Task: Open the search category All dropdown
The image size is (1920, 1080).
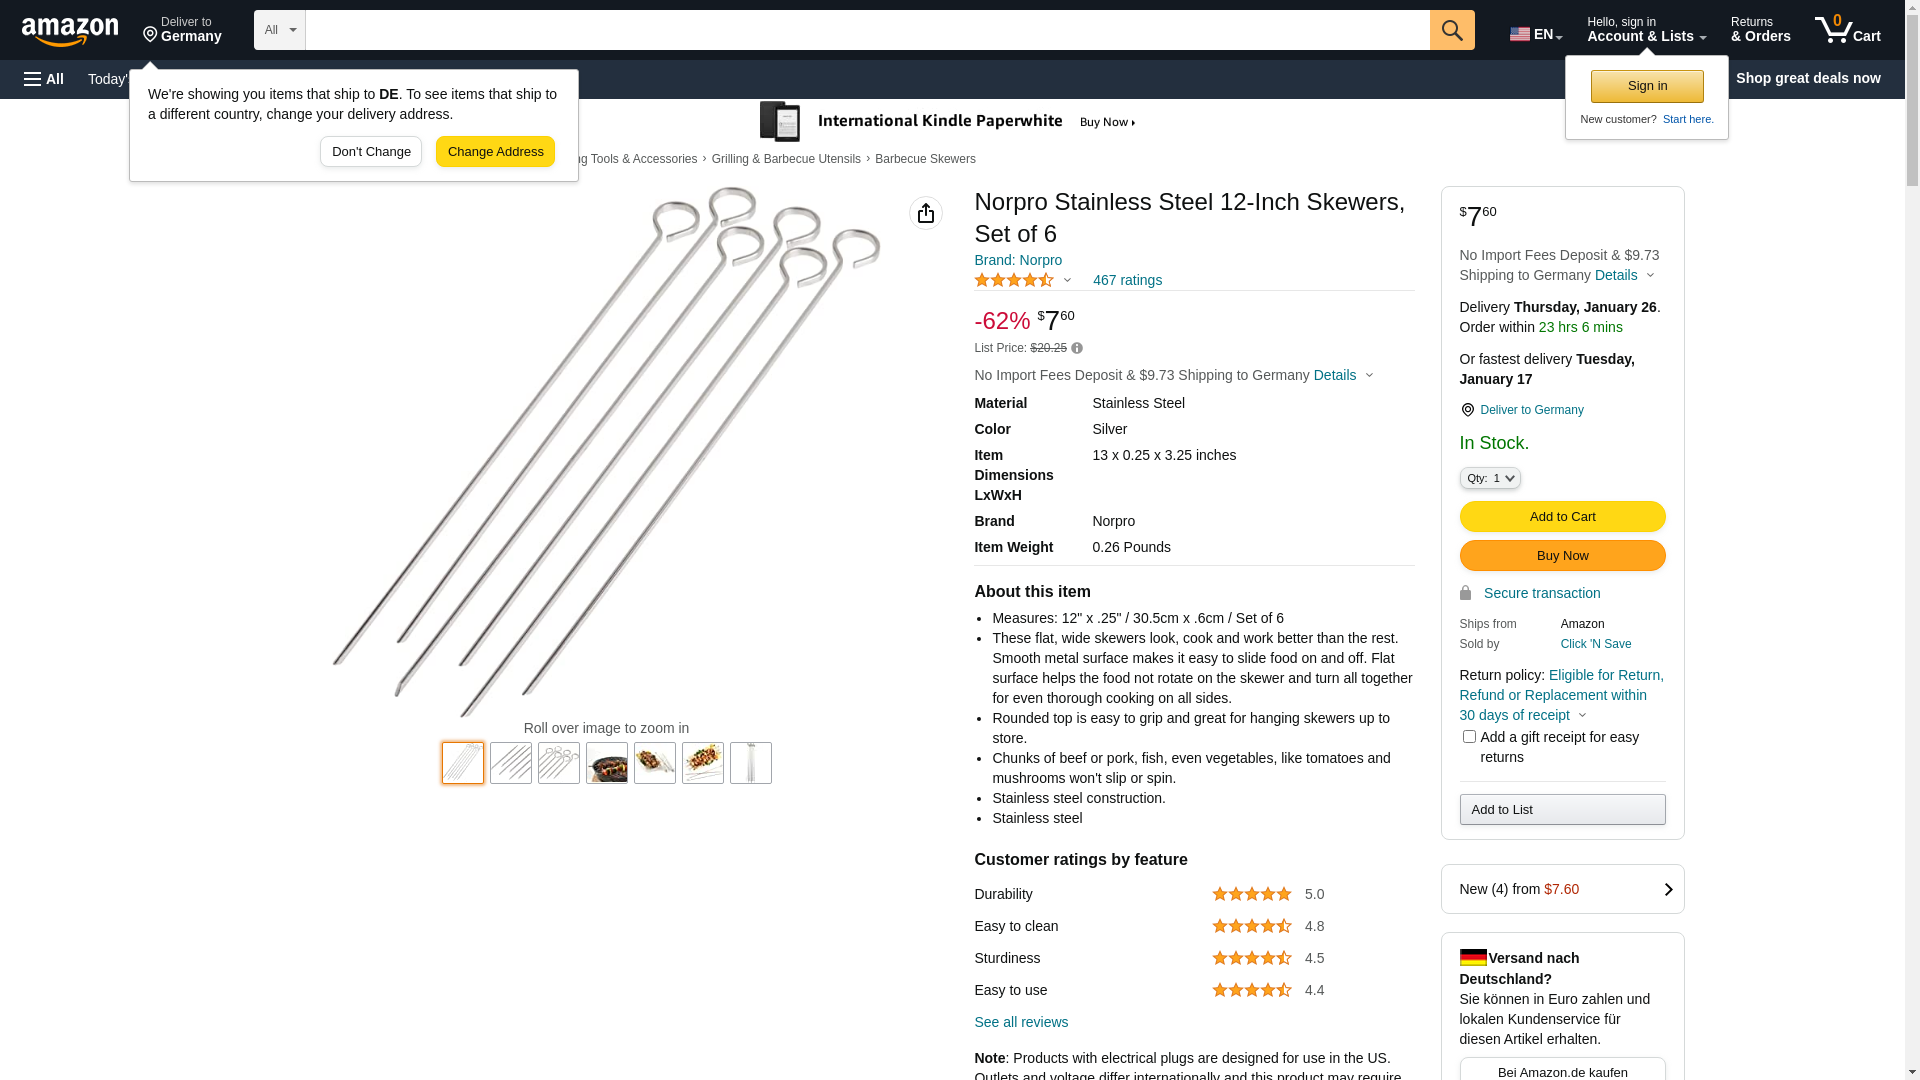Action: pyautogui.click(x=279, y=30)
